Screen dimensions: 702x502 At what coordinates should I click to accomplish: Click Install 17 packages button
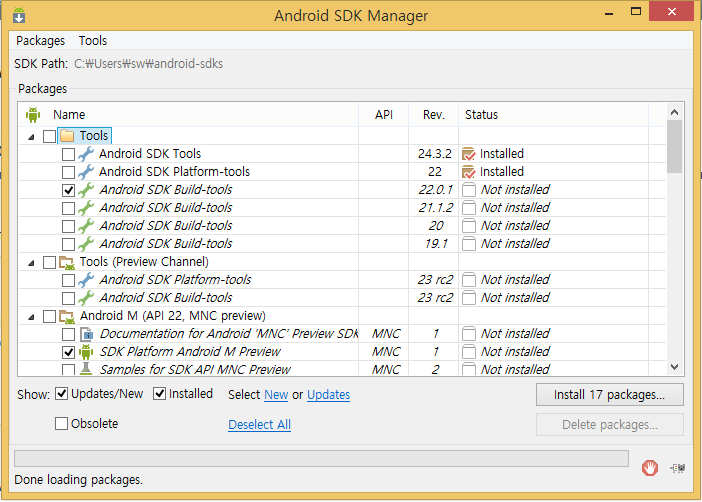[x=609, y=395]
